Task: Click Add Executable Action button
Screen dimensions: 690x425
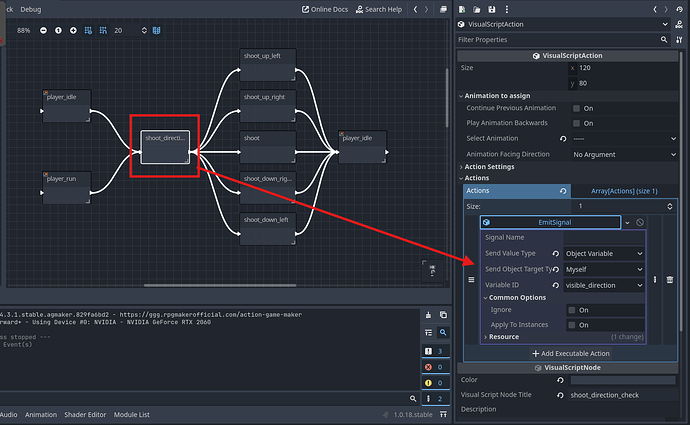Action: click(570, 354)
